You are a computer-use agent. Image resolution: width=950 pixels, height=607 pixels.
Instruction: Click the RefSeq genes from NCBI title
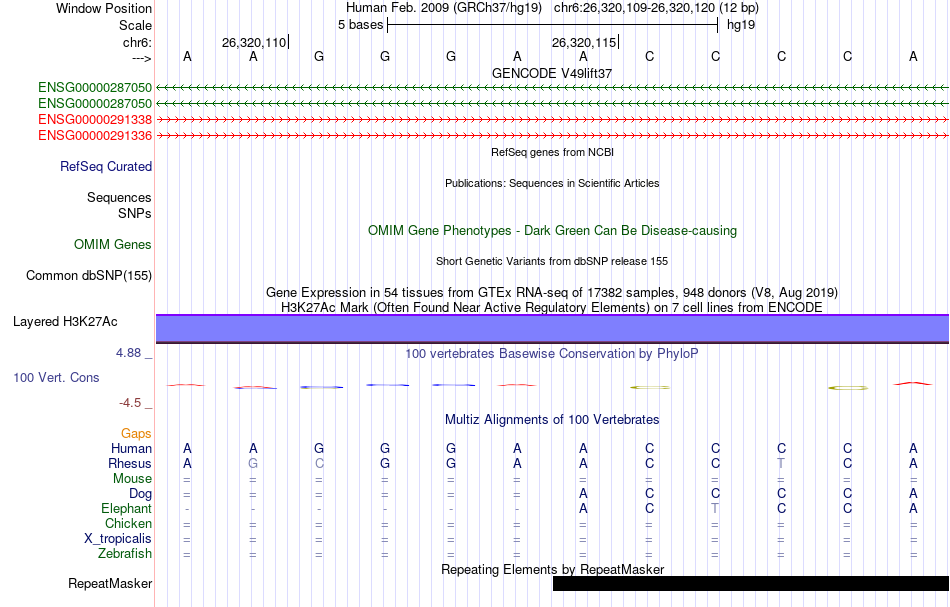click(x=552, y=153)
